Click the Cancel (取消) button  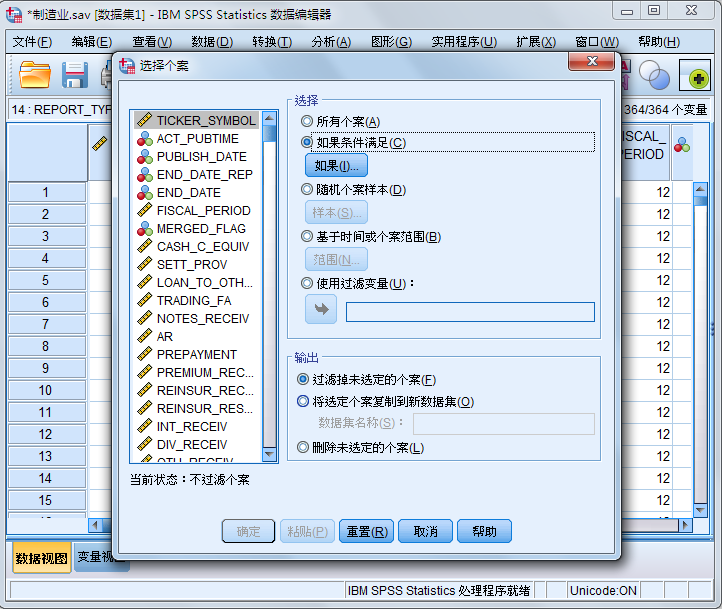coord(425,532)
